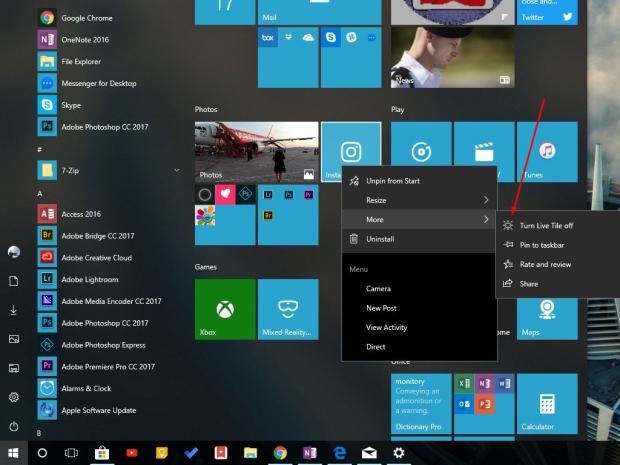The width and height of the screenshot is (620, 465).
Task: Open the Calculator tile
Action: [x=547, y=406]
